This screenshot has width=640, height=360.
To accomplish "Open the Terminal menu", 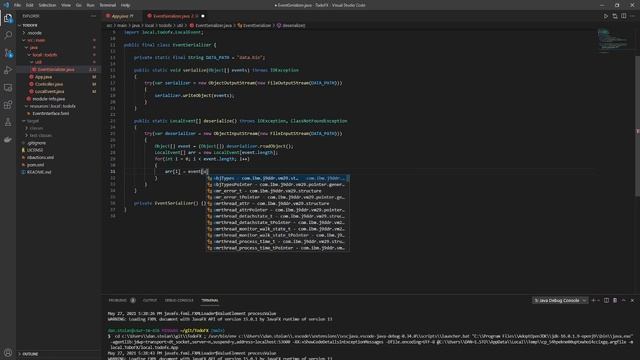I will point(107,5).
